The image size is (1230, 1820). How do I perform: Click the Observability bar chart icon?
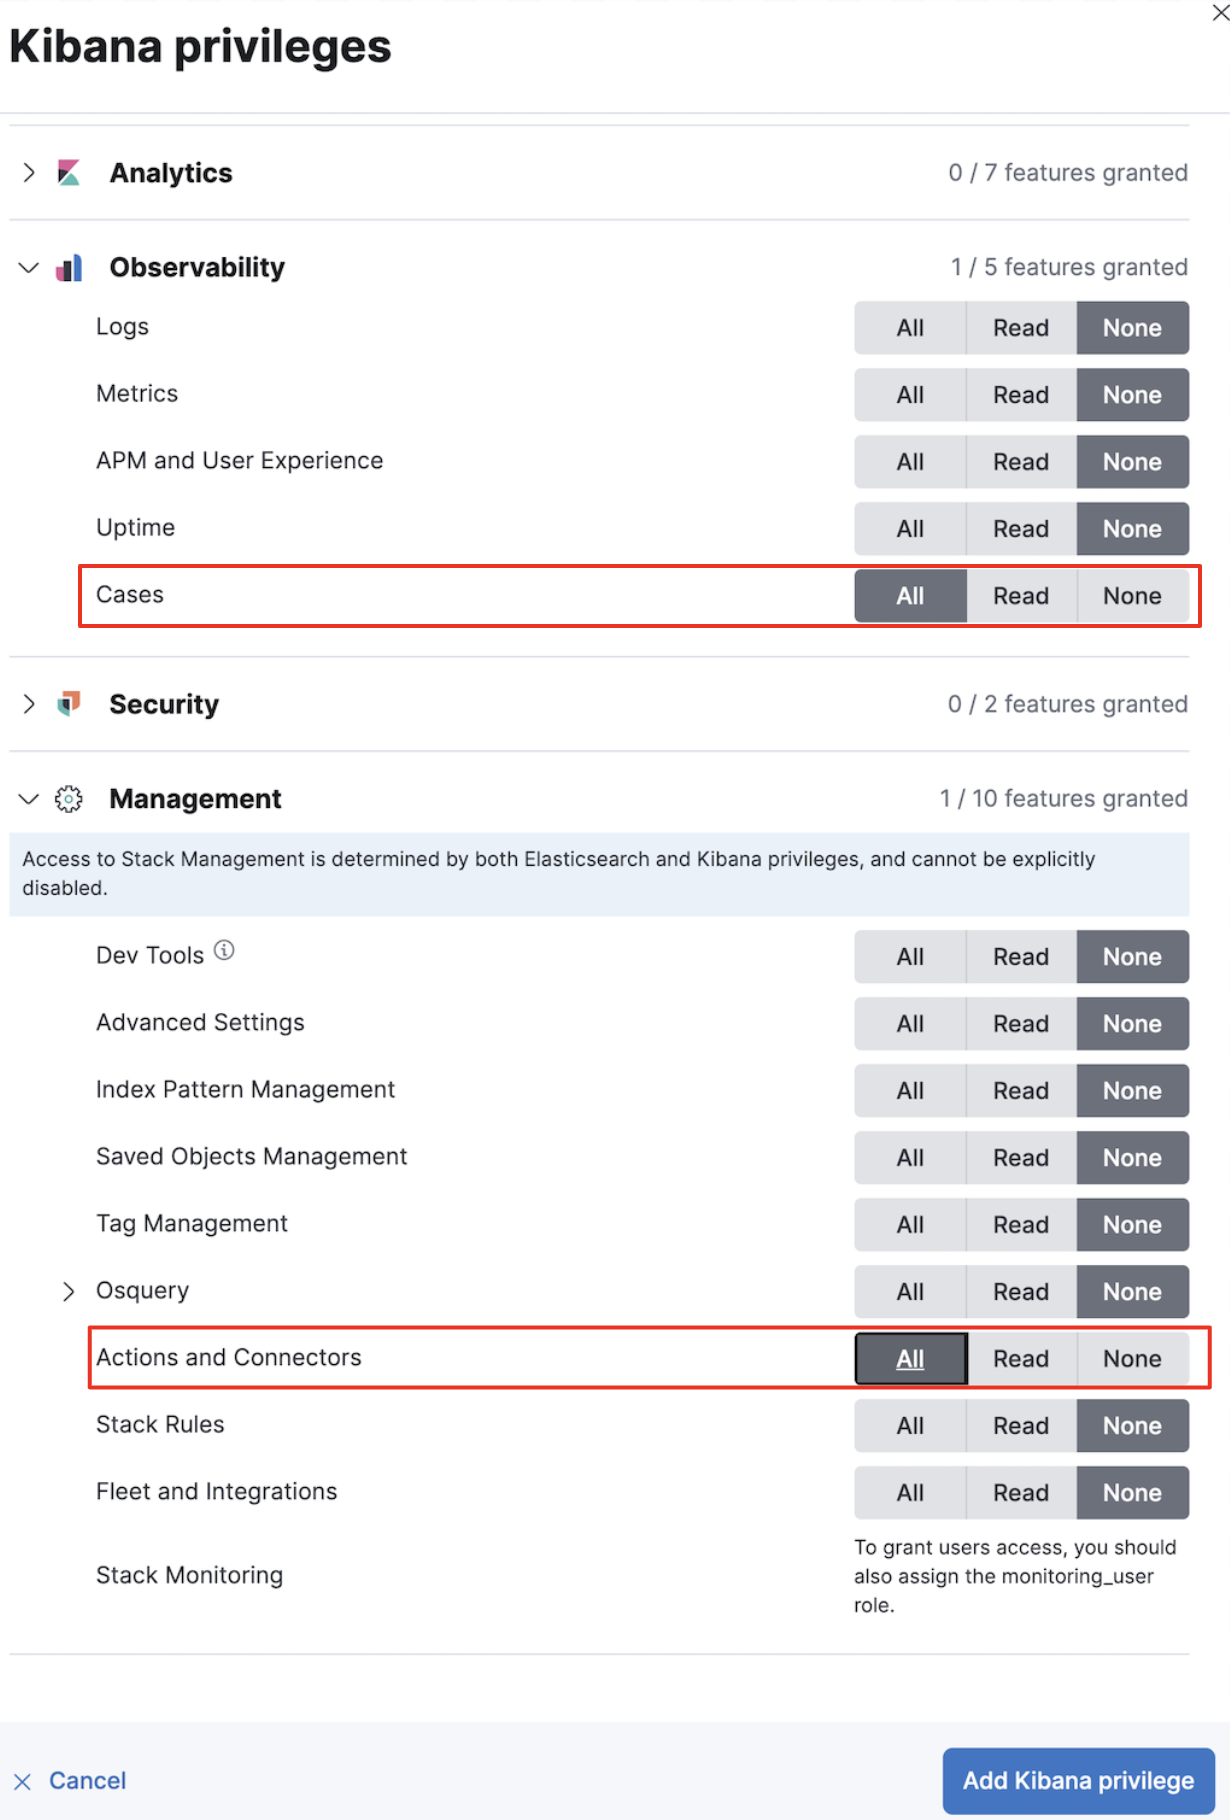tap(69, 268)
